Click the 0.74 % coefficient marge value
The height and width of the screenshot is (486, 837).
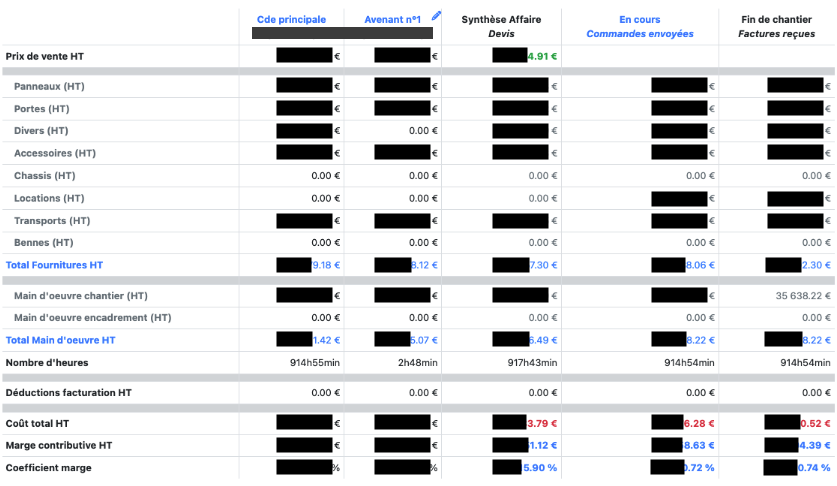pos(814,468)
